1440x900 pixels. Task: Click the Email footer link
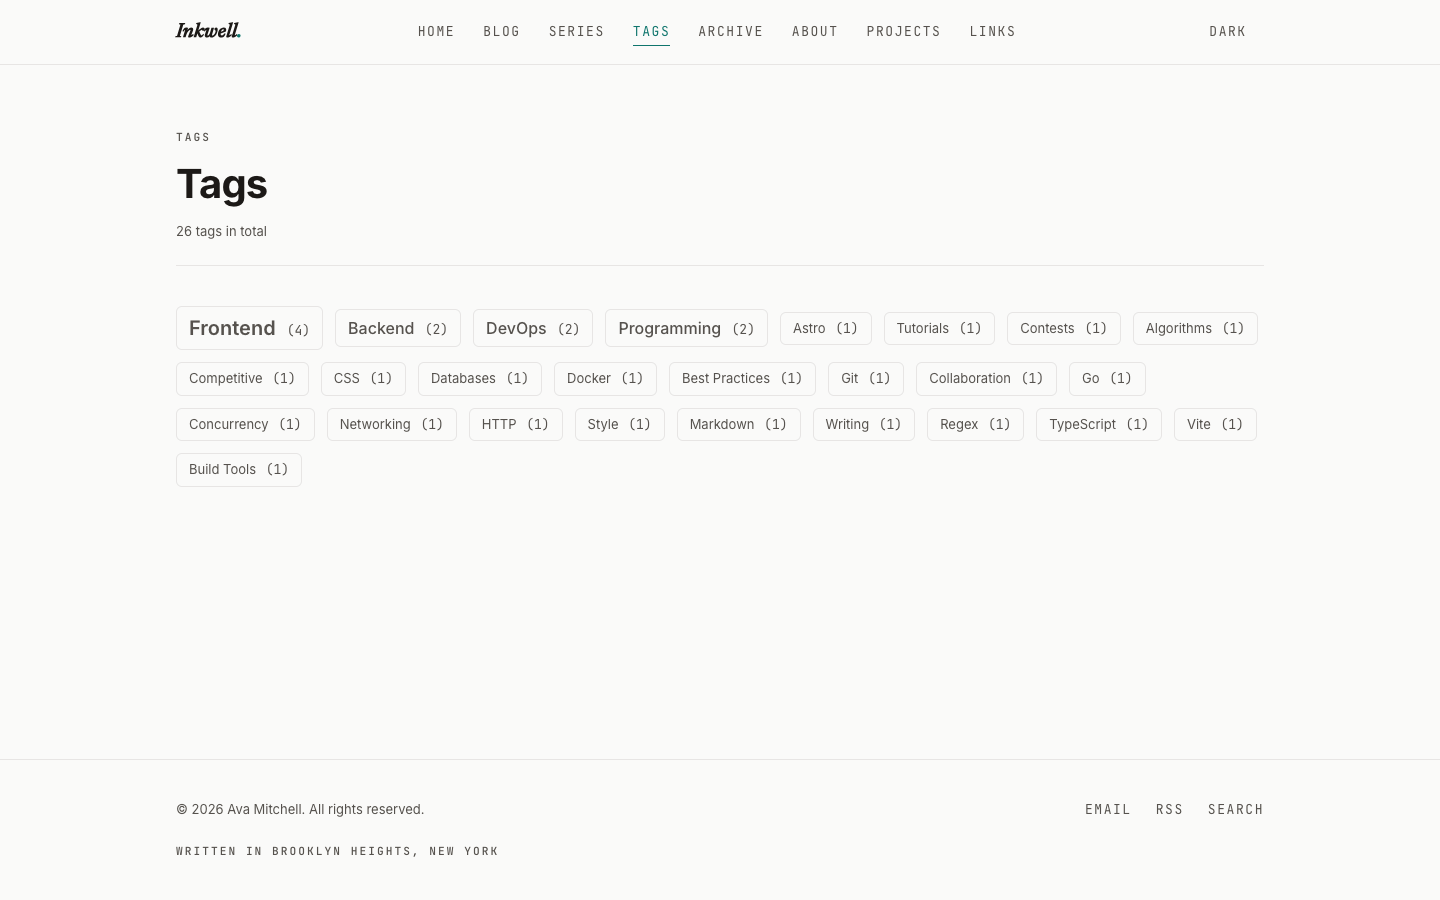coord(1108,810)
